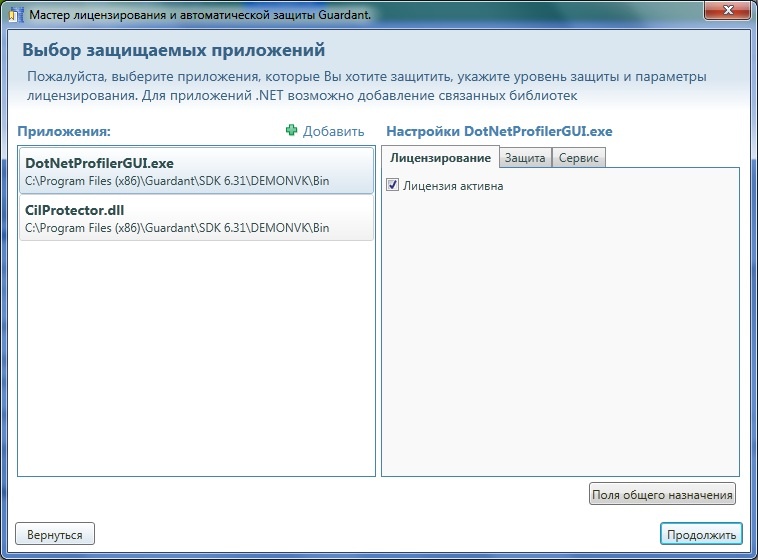Image resolution: width=758 pixels, height=560 pixels.
Task: Click the file path under DotNetProfilerGUI.exe
Action: [x=176, y=182]
